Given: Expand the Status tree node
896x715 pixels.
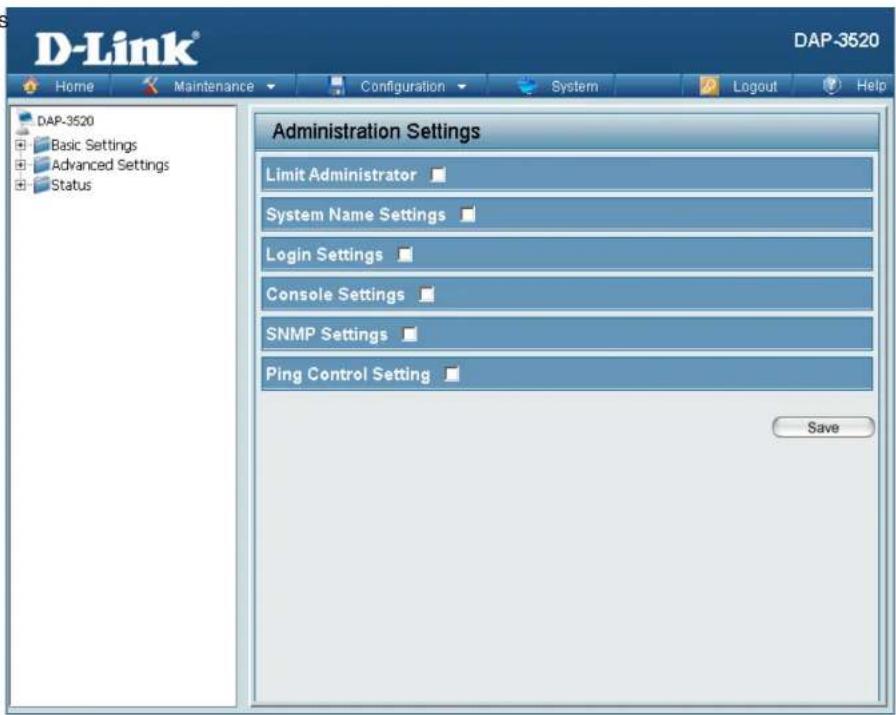Looking at the screenshot, I should point(21,185).
